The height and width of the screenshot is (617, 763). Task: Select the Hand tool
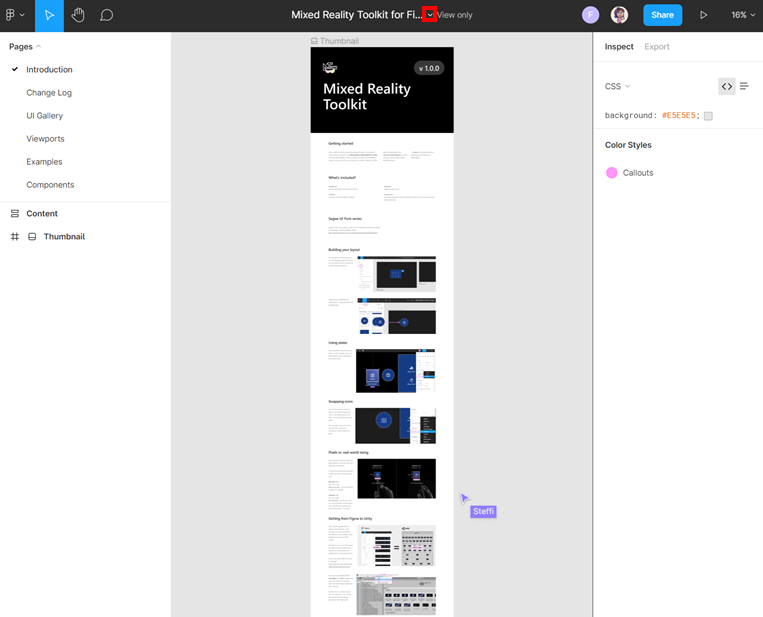point(78,15)
